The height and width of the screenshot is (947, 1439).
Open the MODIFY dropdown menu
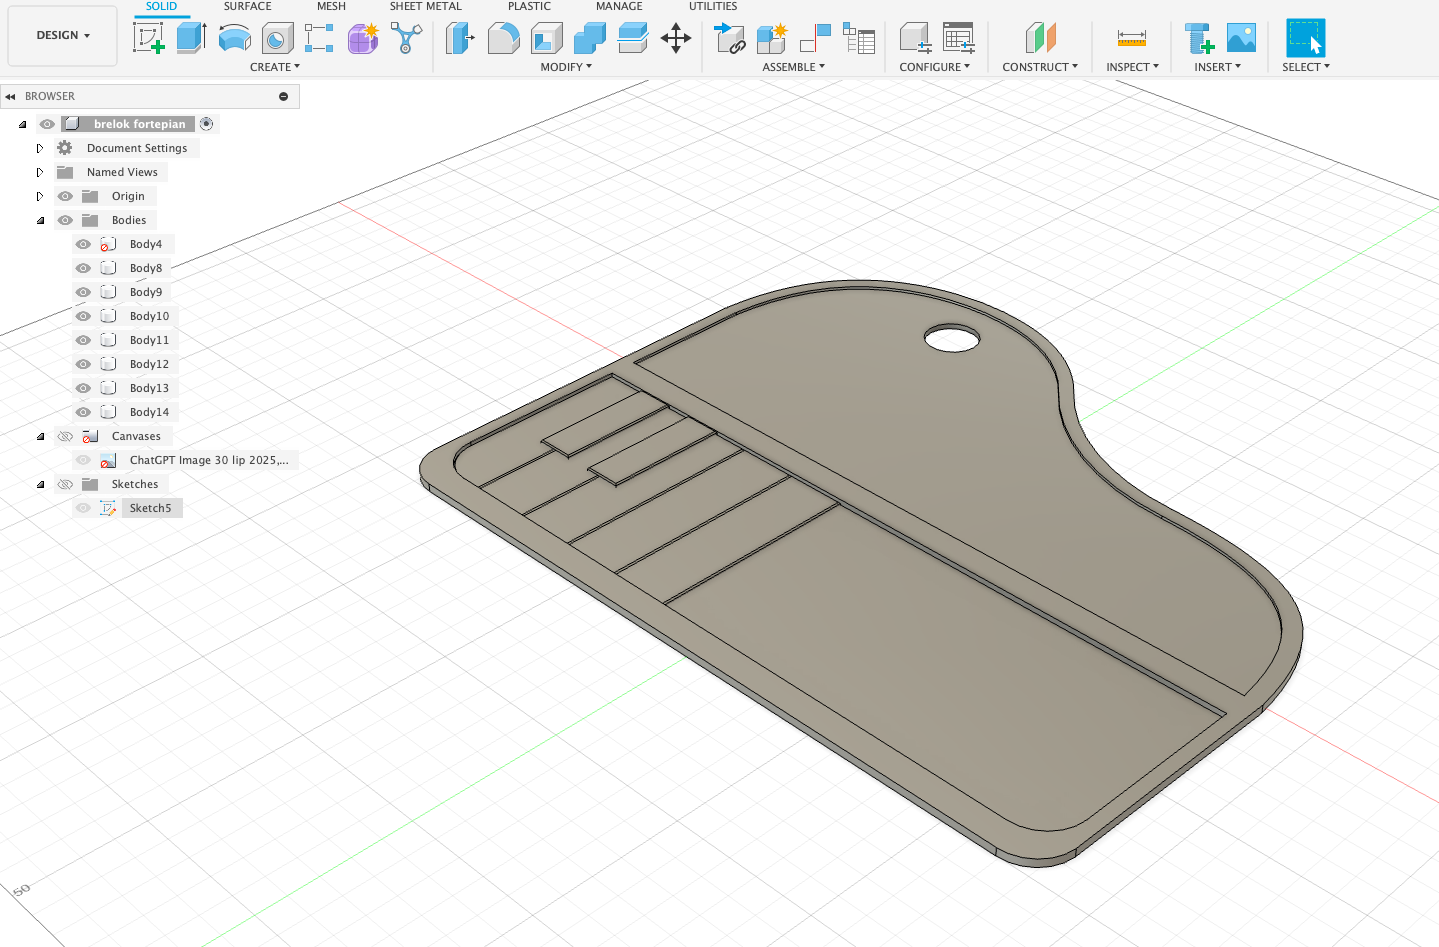566,67
